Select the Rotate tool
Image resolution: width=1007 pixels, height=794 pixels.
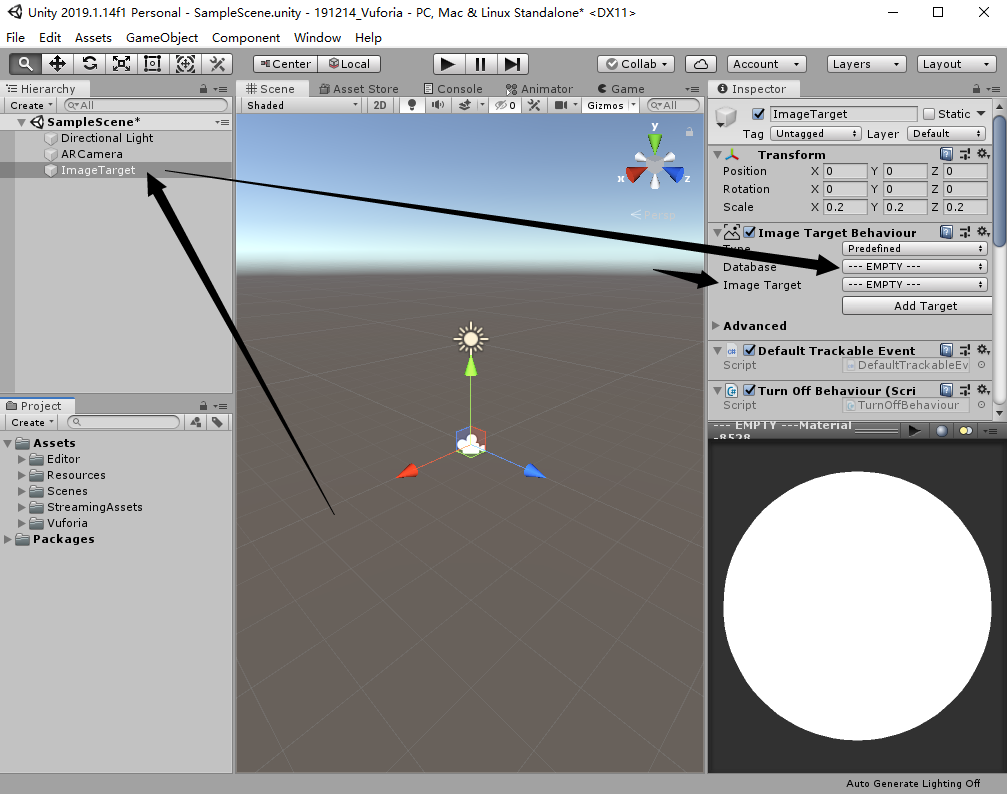point(89,64)
